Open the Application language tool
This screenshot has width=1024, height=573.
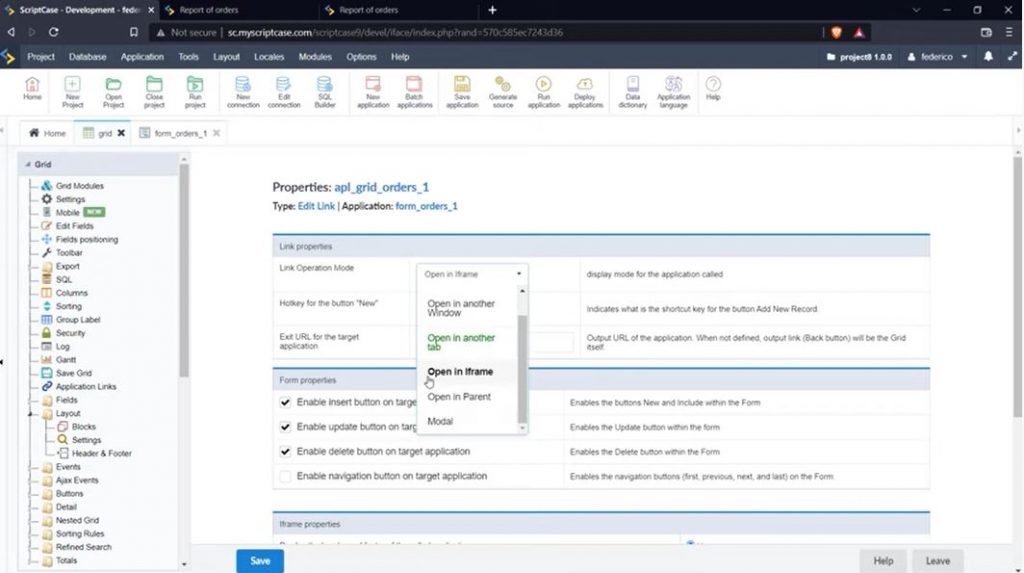click(673, 91)
